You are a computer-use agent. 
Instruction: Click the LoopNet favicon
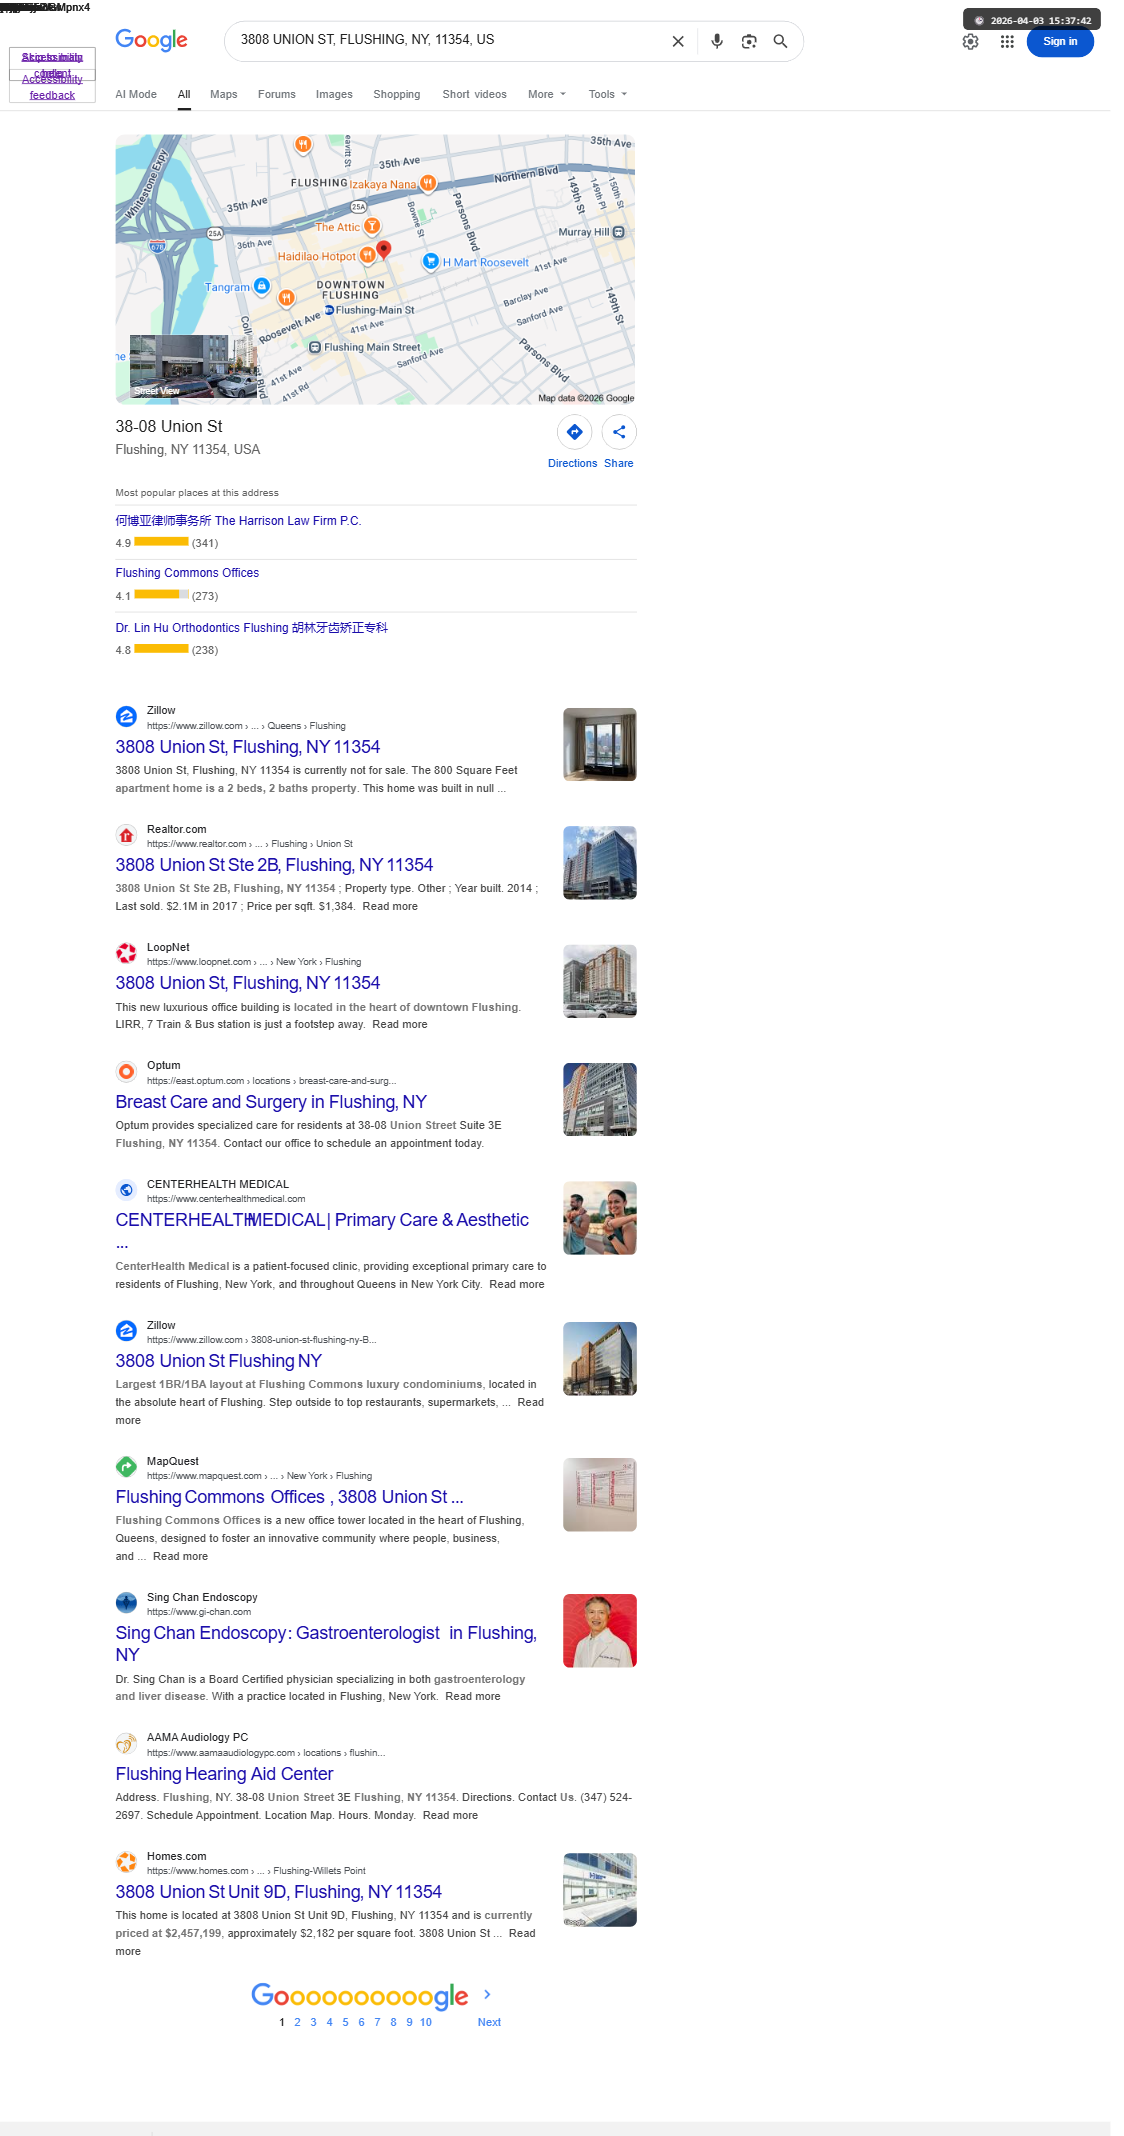tap(126, 953)
